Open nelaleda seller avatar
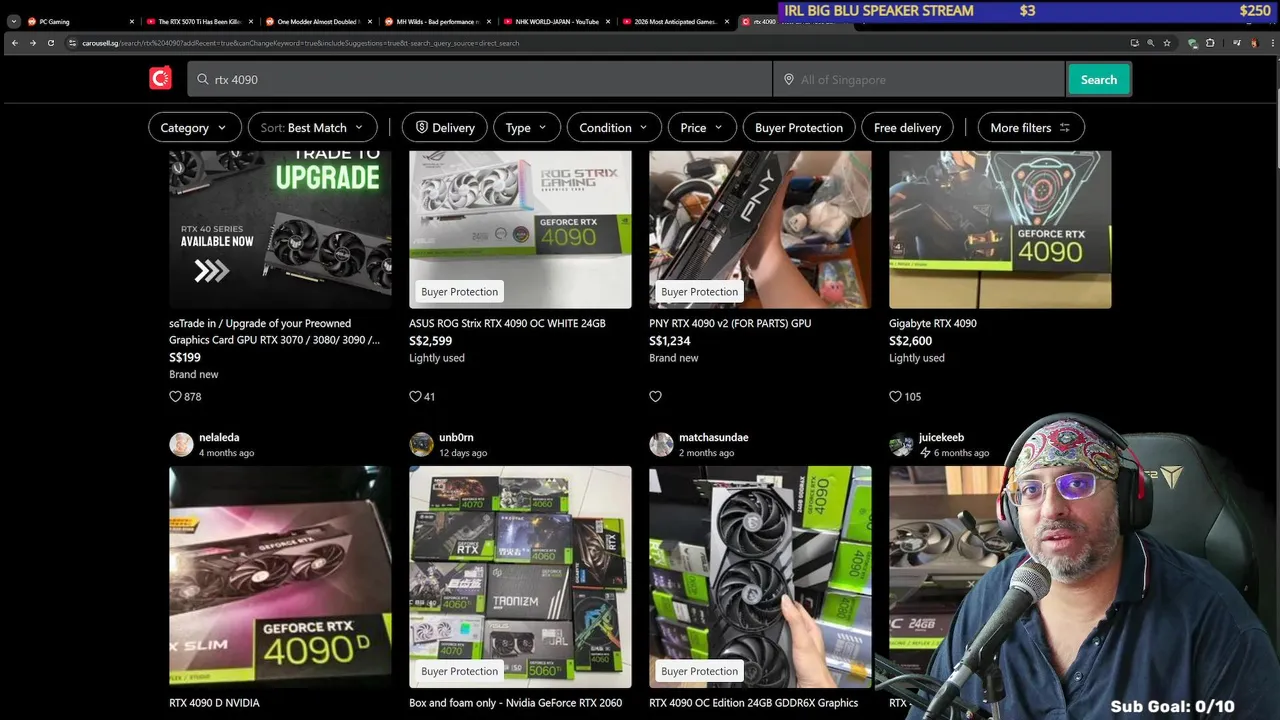Viewport: 1280px width, 720px height. coord(181,444)
